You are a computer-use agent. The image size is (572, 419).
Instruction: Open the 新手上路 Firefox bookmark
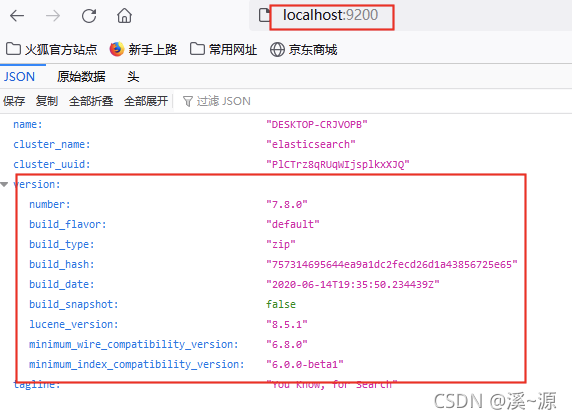pyautogui.click(x=143, y=49)
